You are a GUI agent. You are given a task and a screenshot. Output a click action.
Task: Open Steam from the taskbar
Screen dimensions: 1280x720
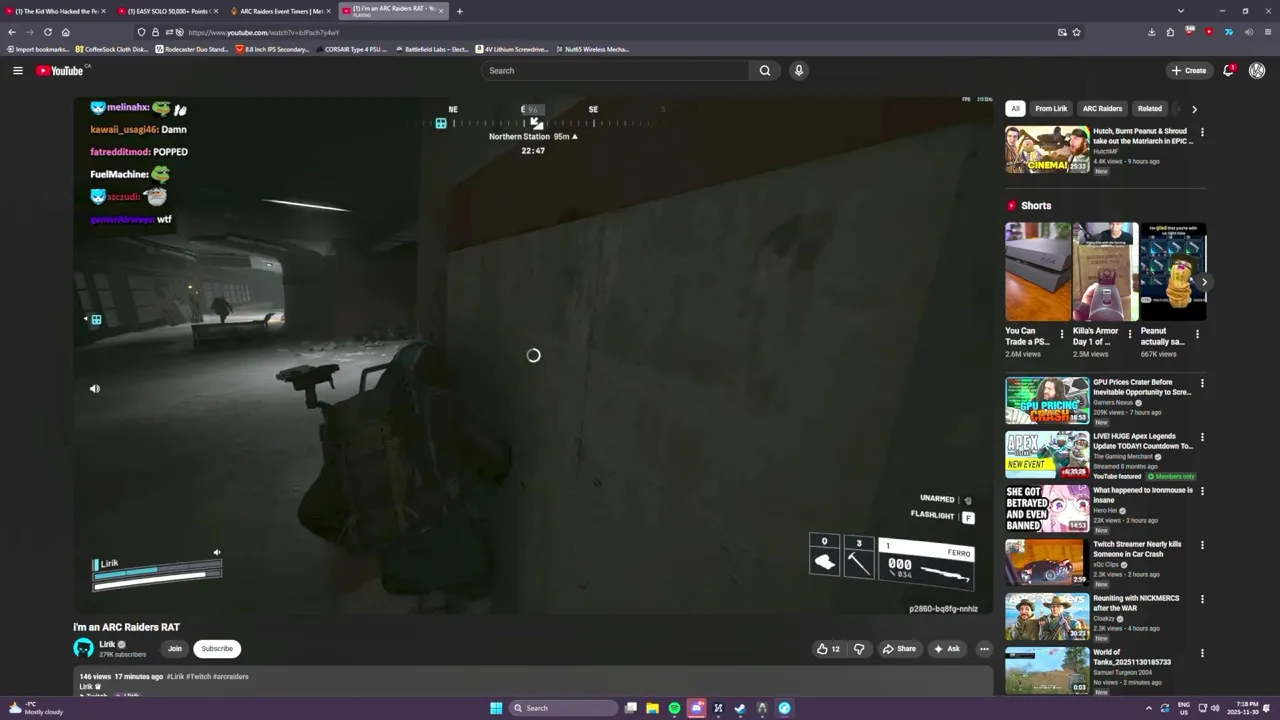coord(740,708)
